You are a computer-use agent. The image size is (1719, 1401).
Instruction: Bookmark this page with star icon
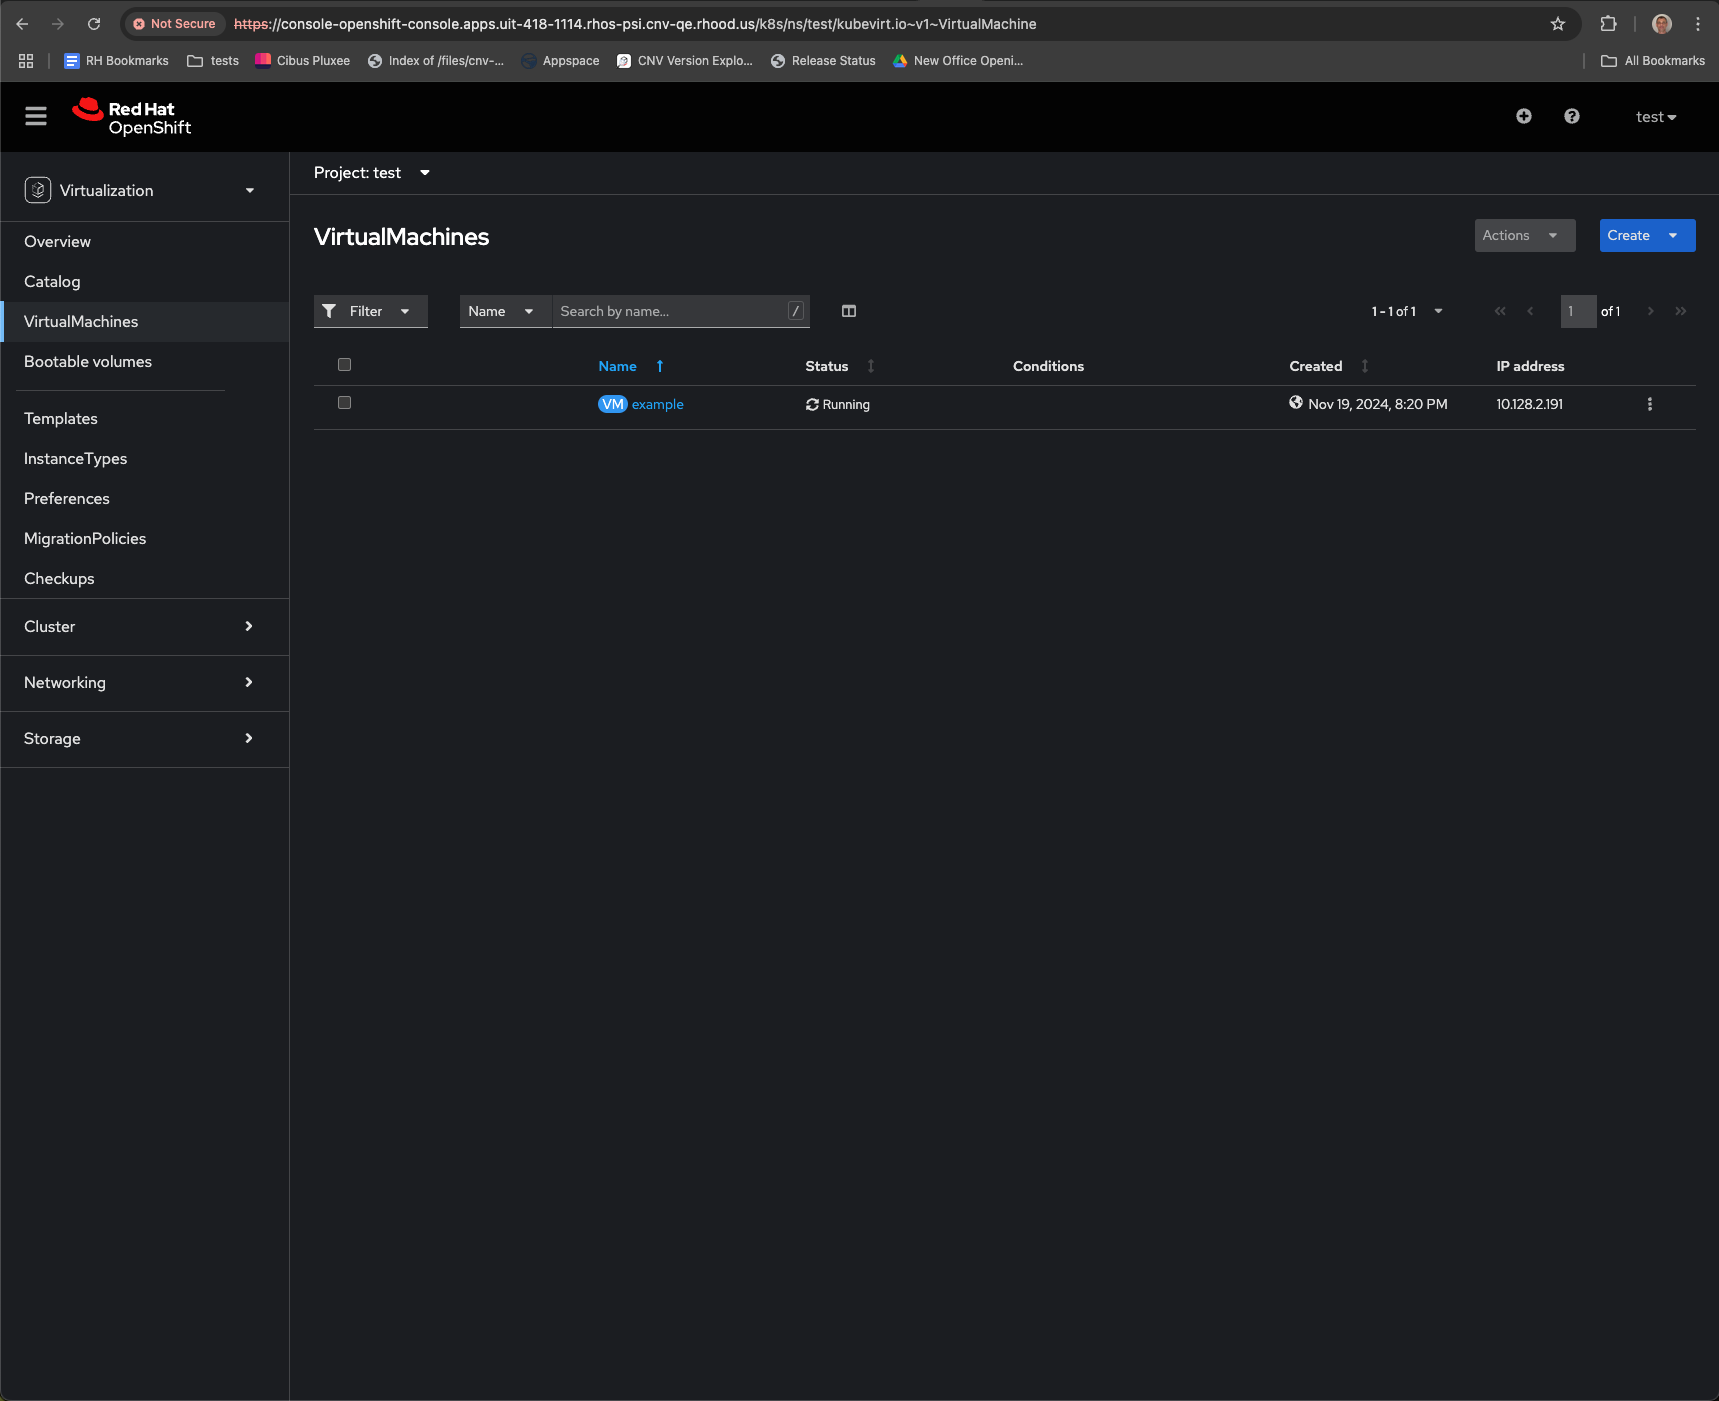[x=1557, y=24]
